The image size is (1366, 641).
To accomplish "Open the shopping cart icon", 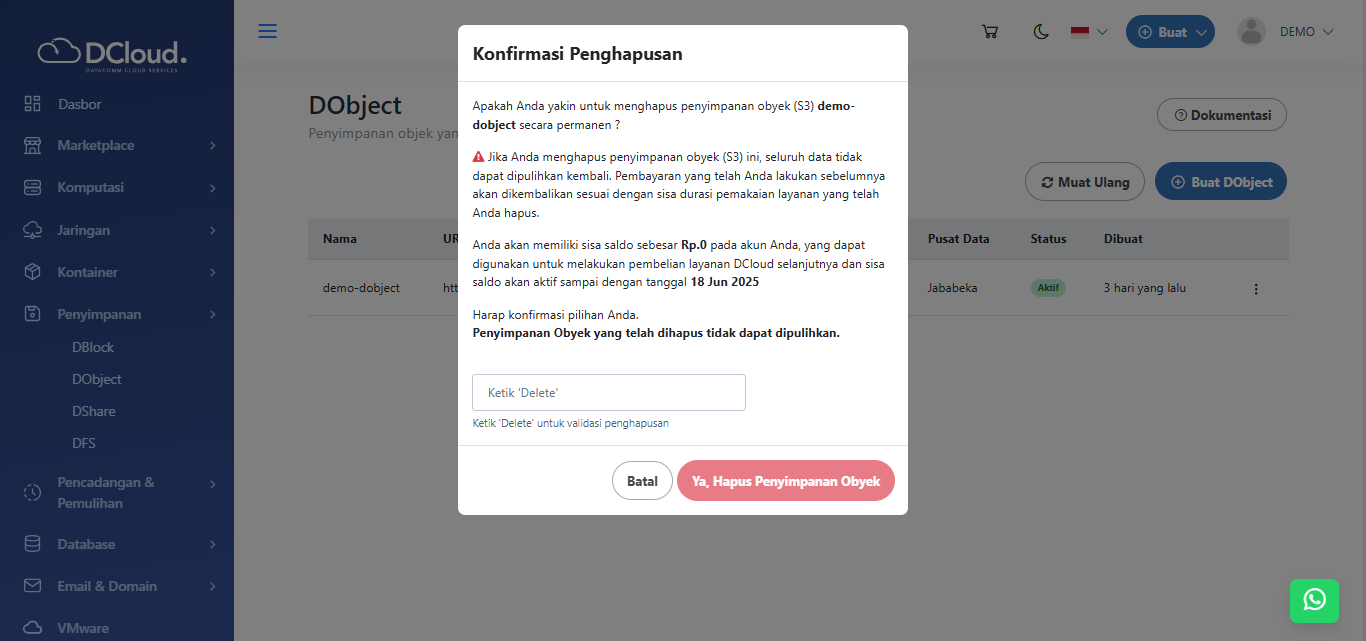I will 990,32.
